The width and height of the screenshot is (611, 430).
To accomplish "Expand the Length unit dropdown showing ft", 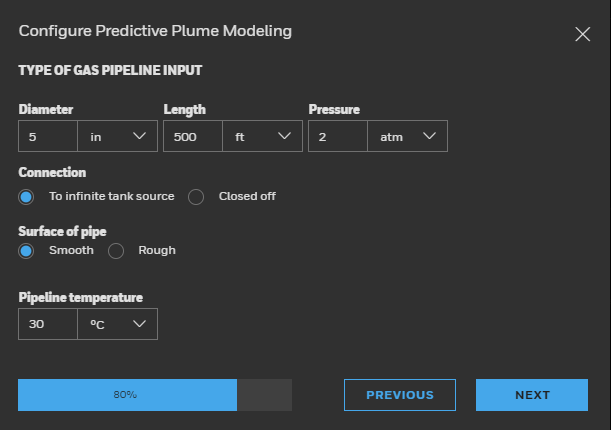I will click(262, 137).
